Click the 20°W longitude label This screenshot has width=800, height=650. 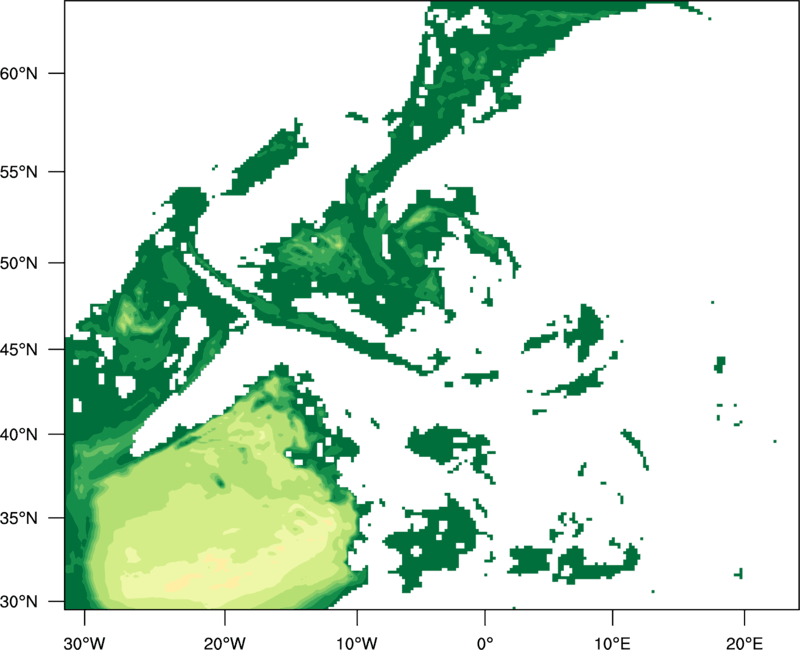coord(225,643)
